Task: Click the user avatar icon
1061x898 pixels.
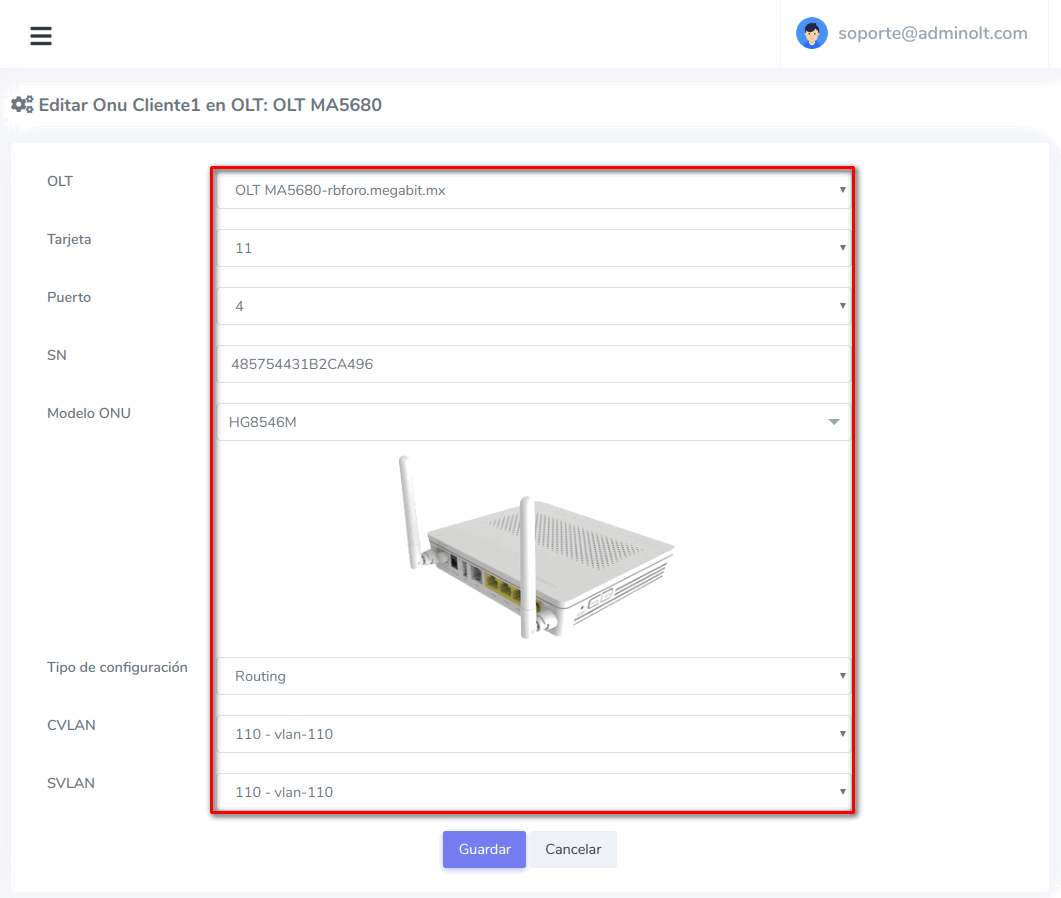Action: pos(811,33)
